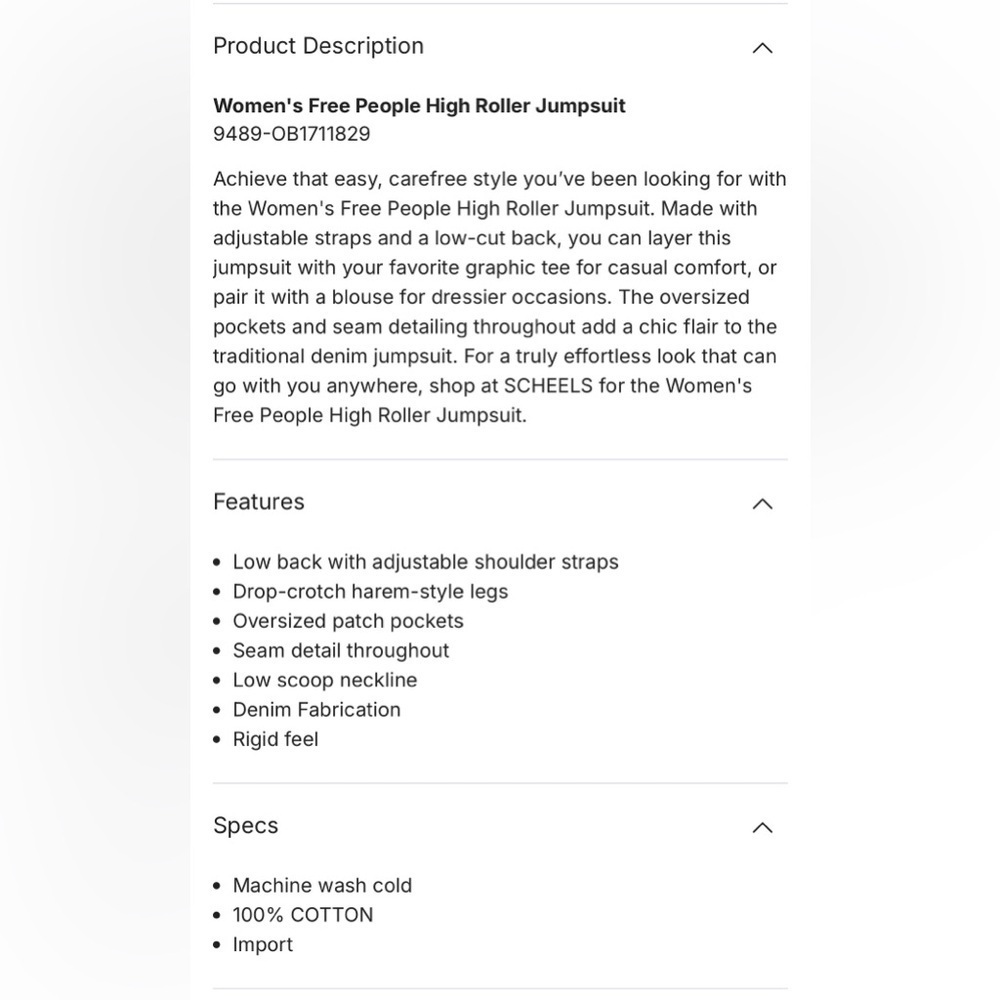Image resolution: width=1000 pixels, height=1000 pixels.
Task: Select 'Low scoop neckline' bullet
Action: coord(325,680)
